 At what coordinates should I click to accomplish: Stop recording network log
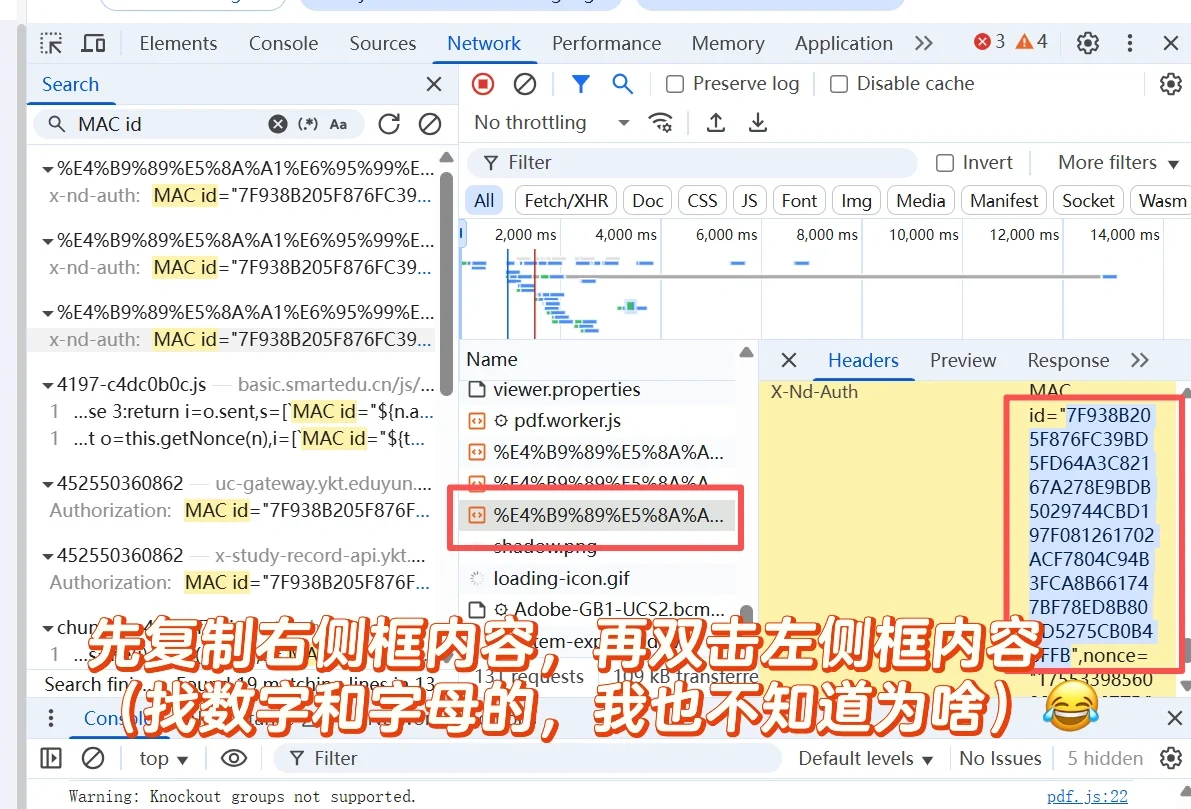point(482,84)
